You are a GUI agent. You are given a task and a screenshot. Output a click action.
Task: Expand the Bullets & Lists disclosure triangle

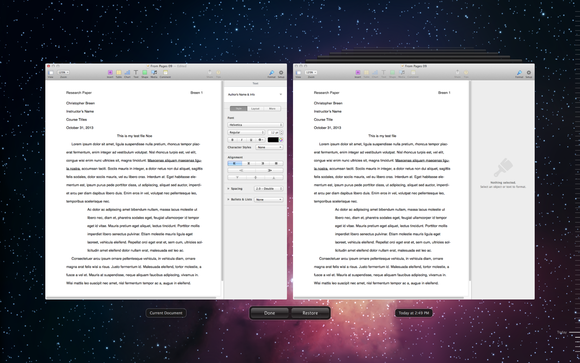[228, 199]
